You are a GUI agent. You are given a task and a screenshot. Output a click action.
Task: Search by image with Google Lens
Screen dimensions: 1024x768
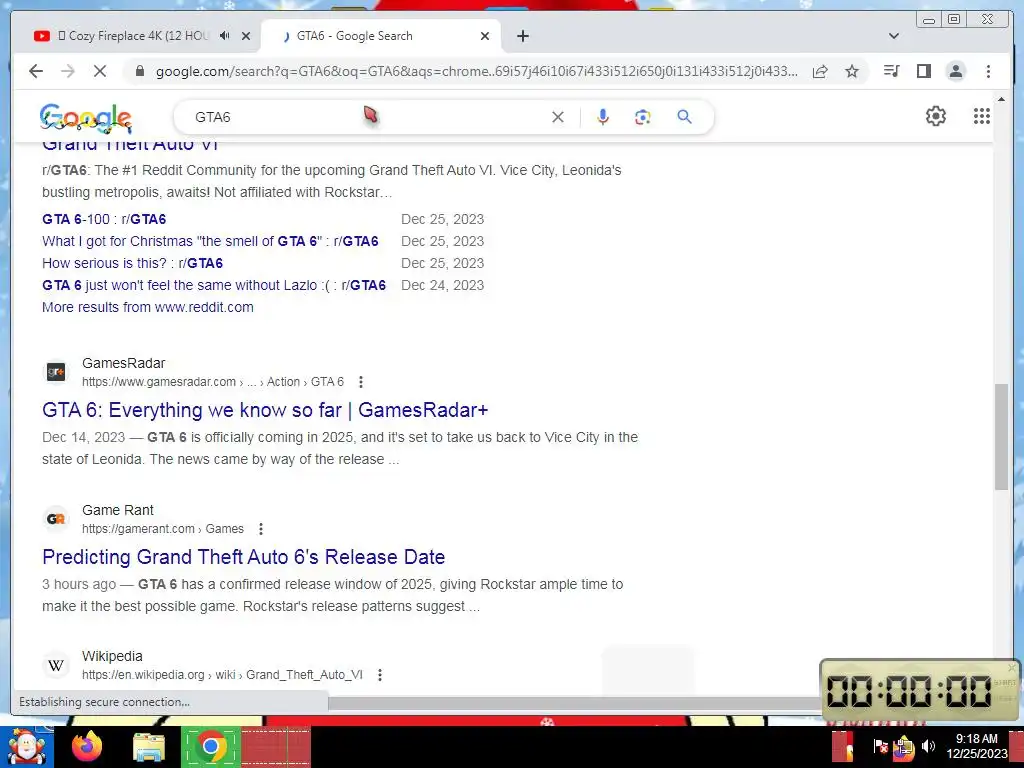[x=643, y=117]
